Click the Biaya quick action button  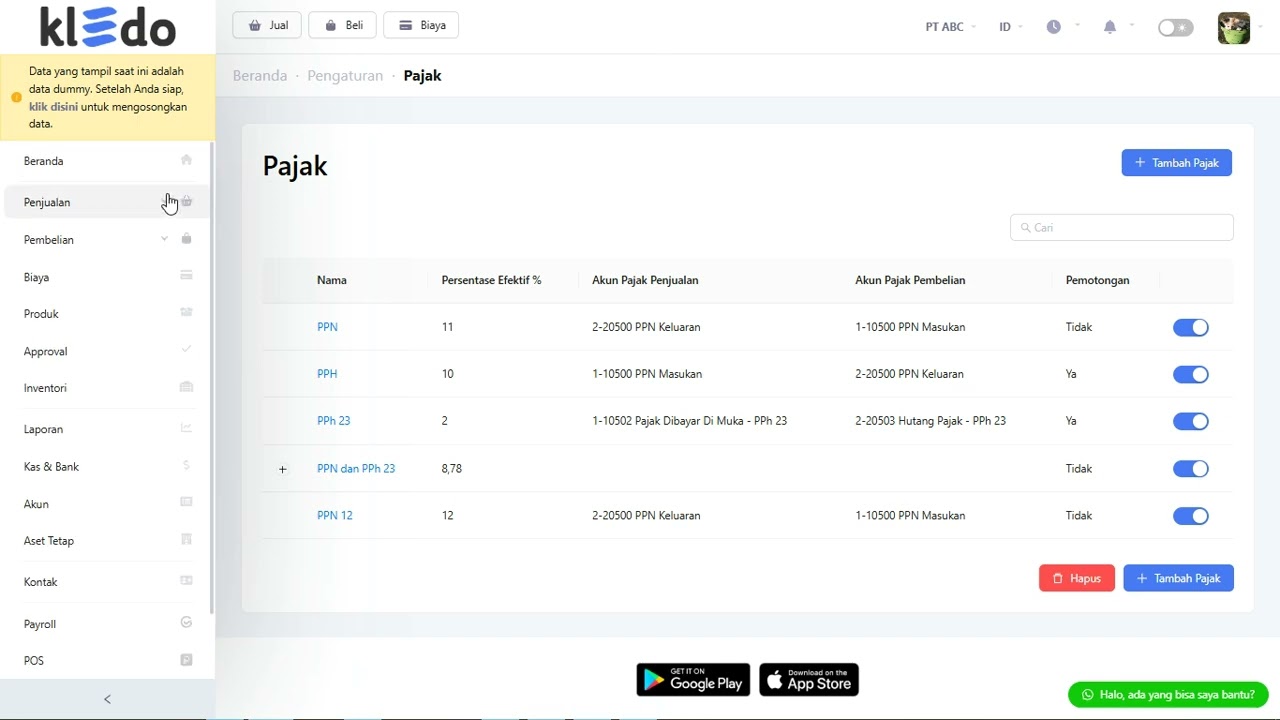[421, 25]
